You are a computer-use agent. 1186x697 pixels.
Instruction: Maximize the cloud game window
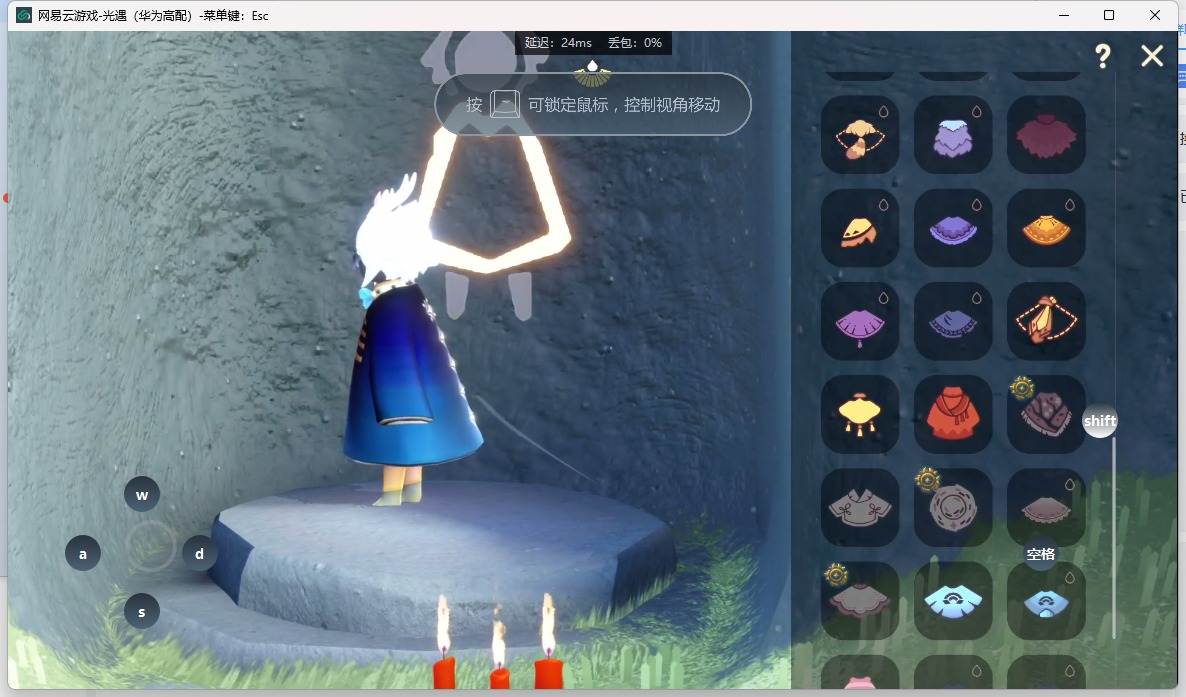point(1109,15)
